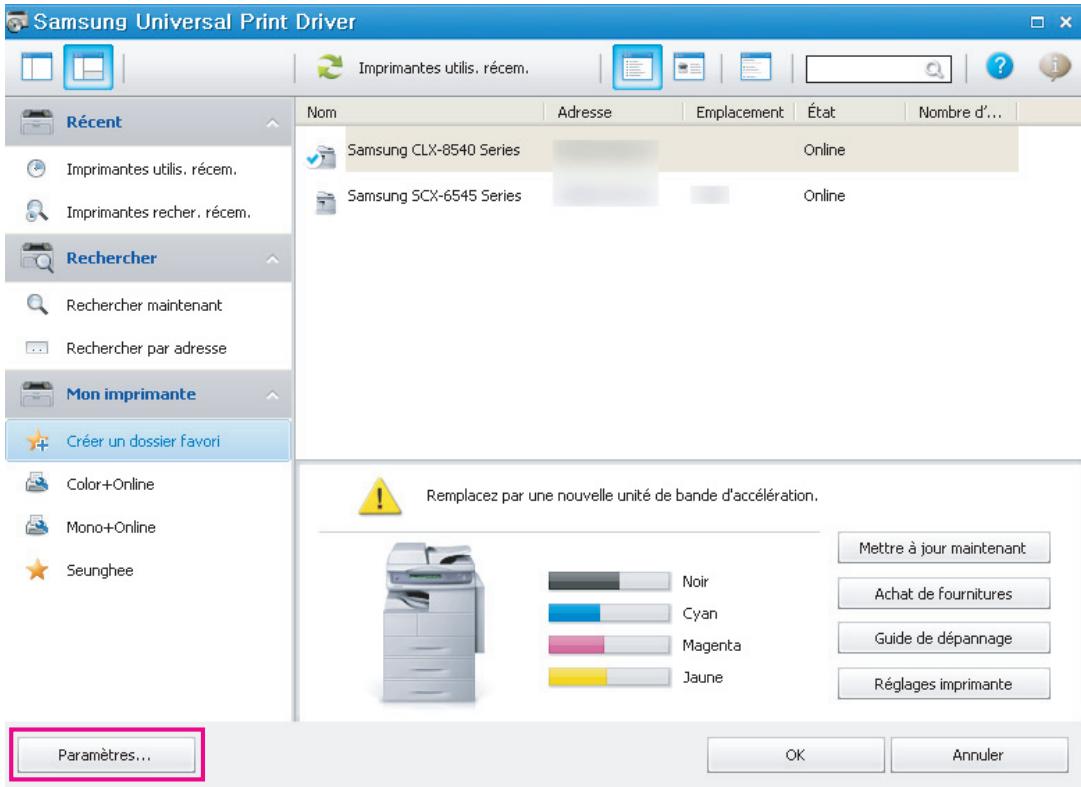Sort by the État column header
The width and height of the screenshot is (1081, 787).
[x=850, y=112]
